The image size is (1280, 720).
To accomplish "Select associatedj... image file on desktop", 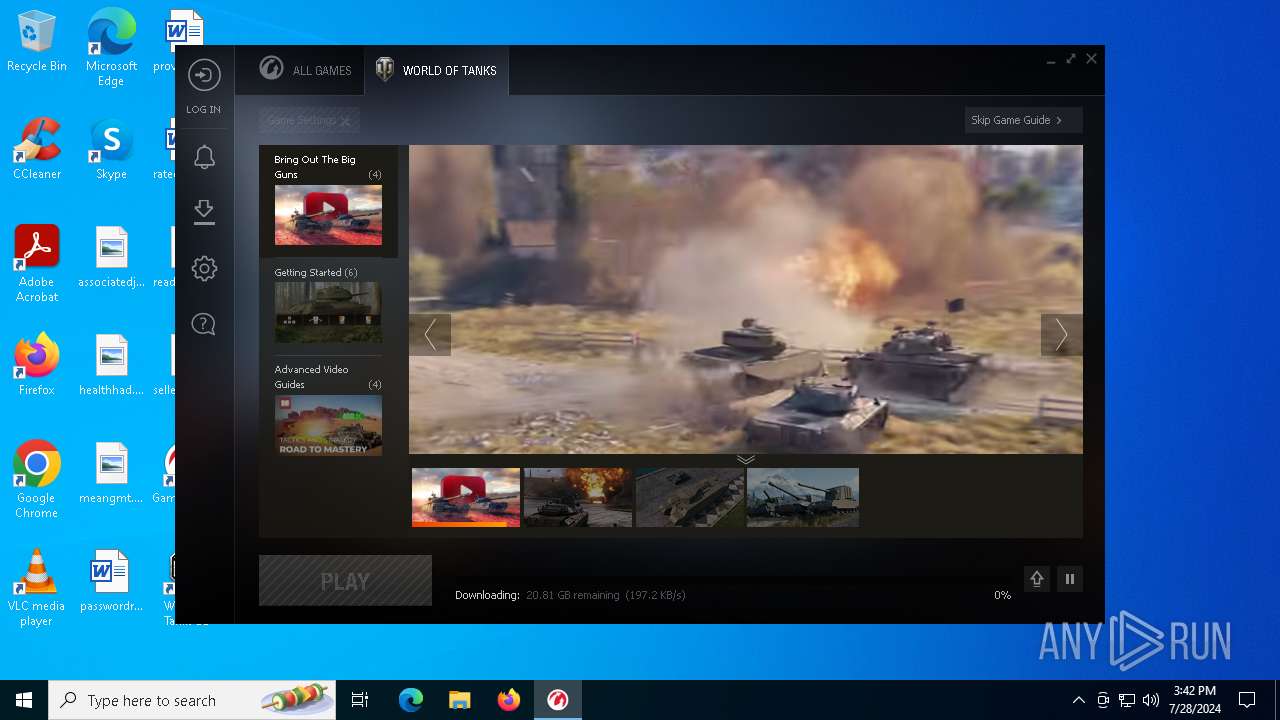I will tap(111, 257).
